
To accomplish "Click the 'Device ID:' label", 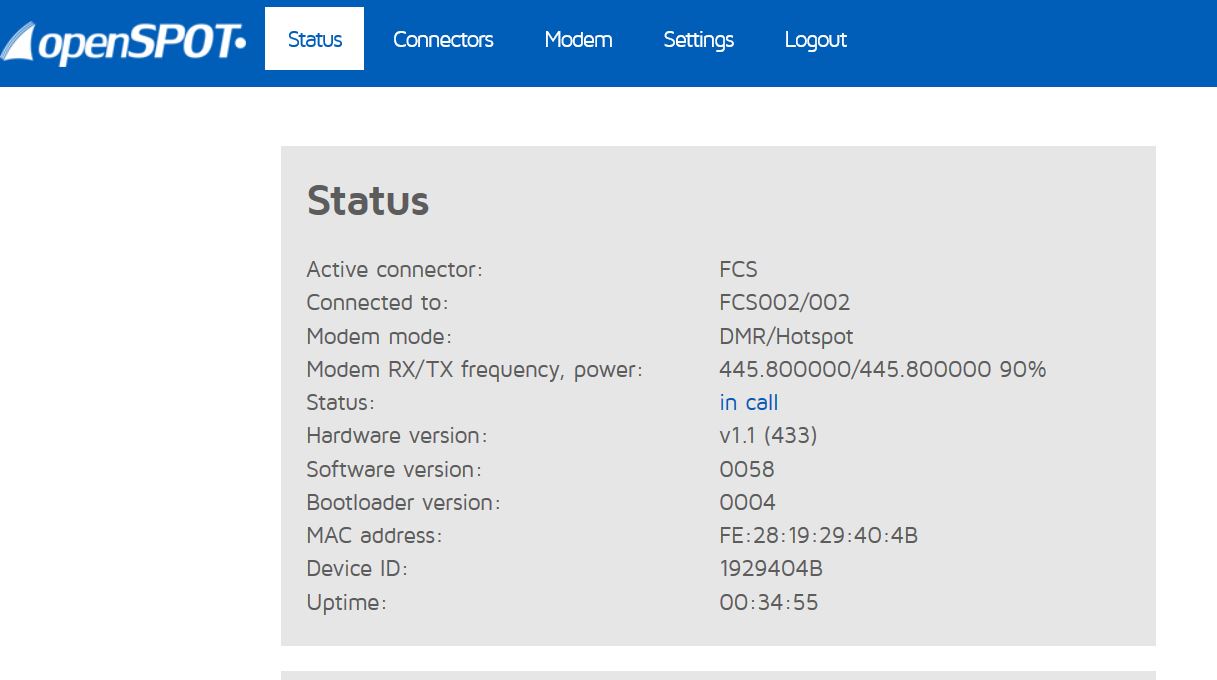I will tap(357, 568).
